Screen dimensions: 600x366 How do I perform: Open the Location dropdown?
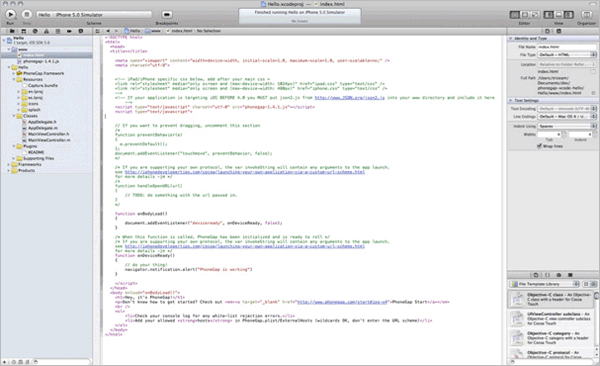click(x=567, y=64)
